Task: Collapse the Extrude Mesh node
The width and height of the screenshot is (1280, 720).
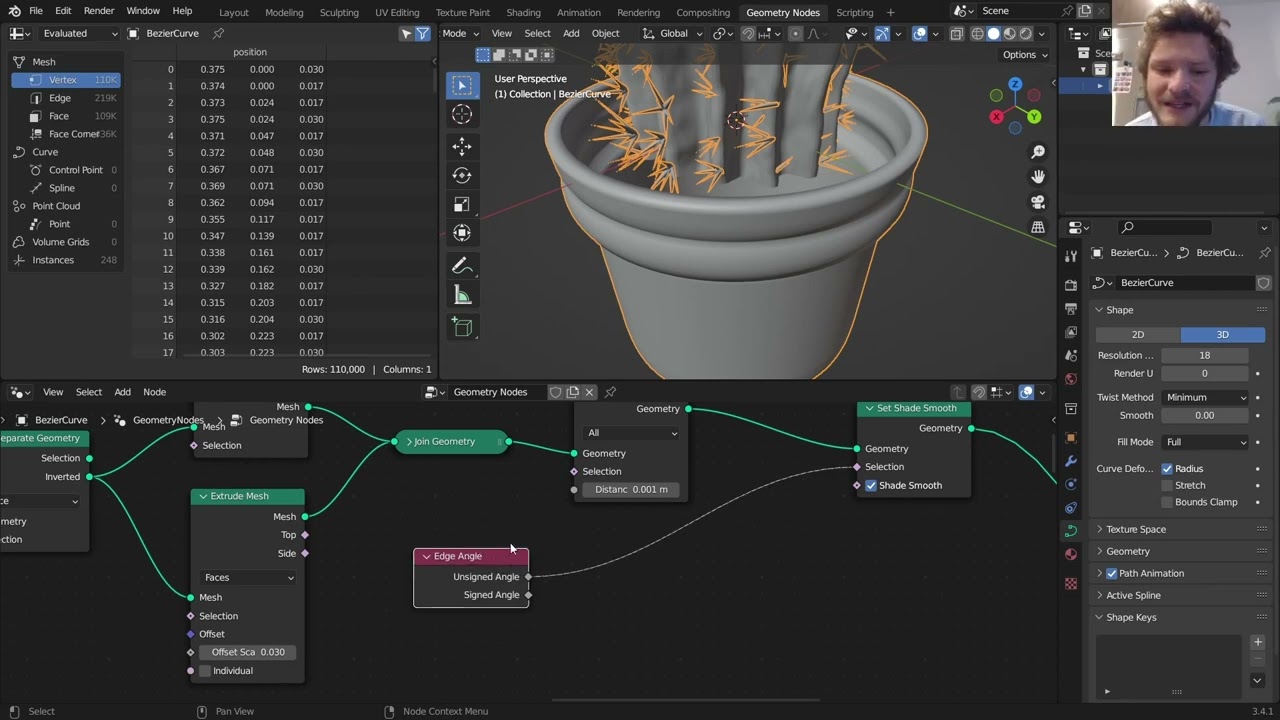Action: 203,496
